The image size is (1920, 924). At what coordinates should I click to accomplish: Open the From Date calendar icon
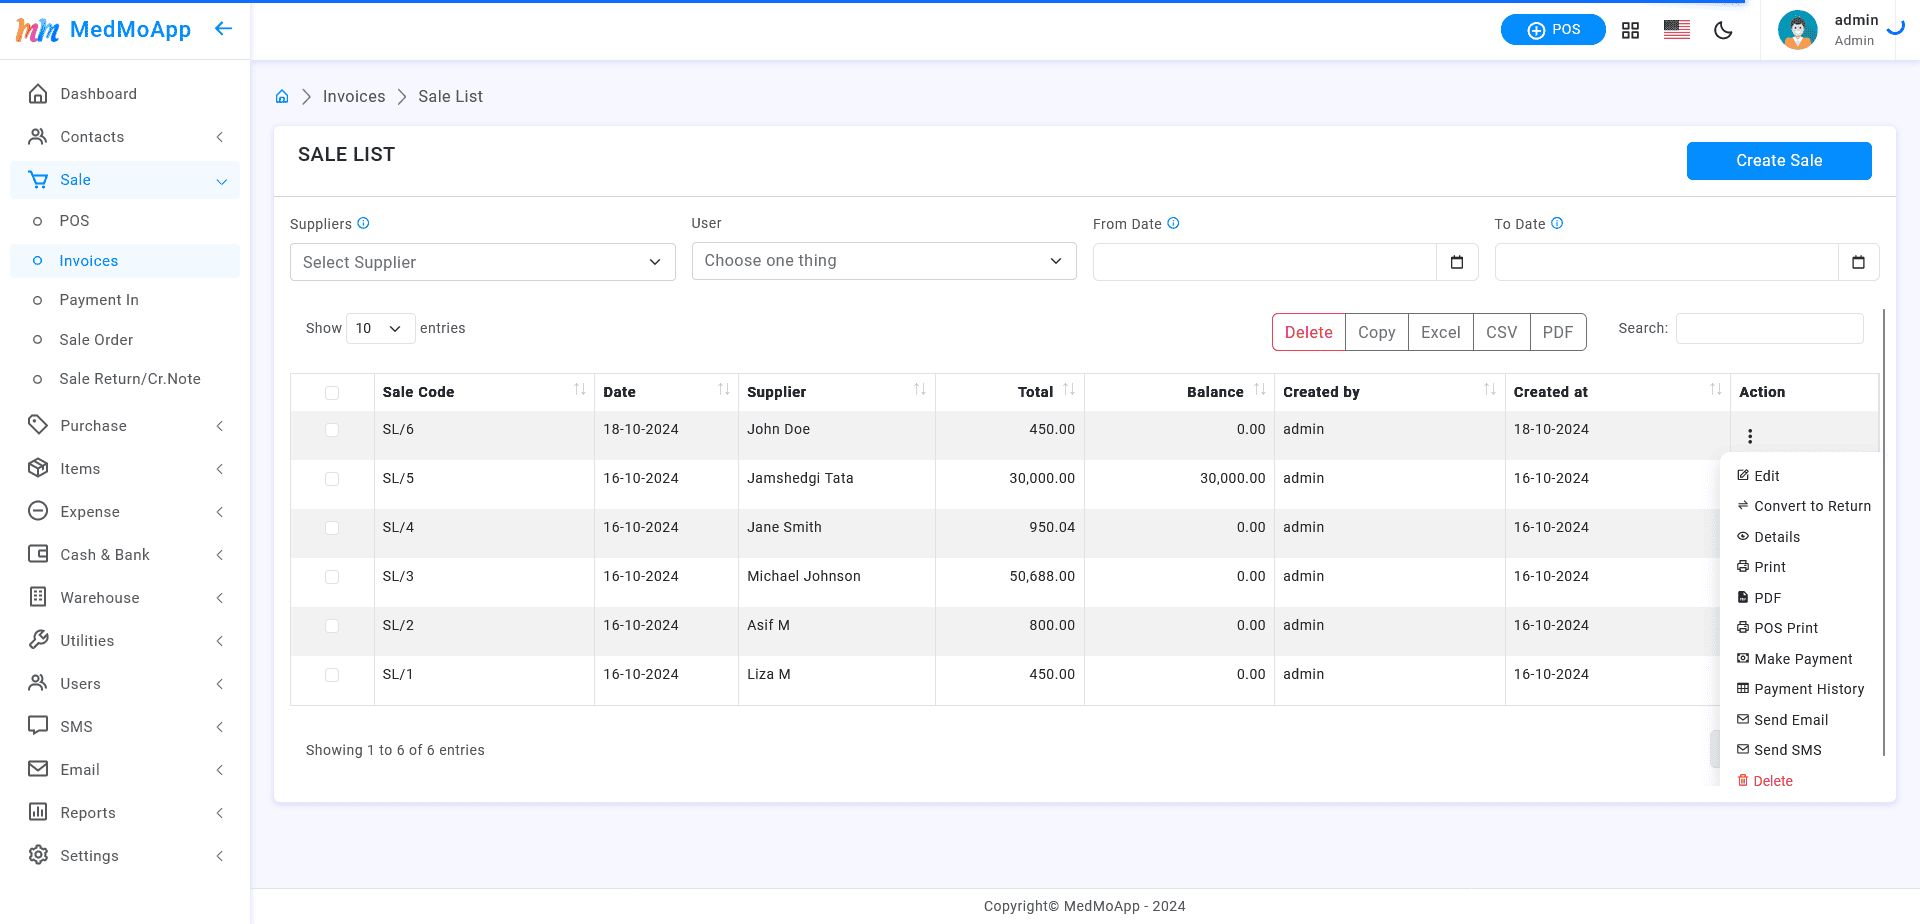click(1457, 262)
